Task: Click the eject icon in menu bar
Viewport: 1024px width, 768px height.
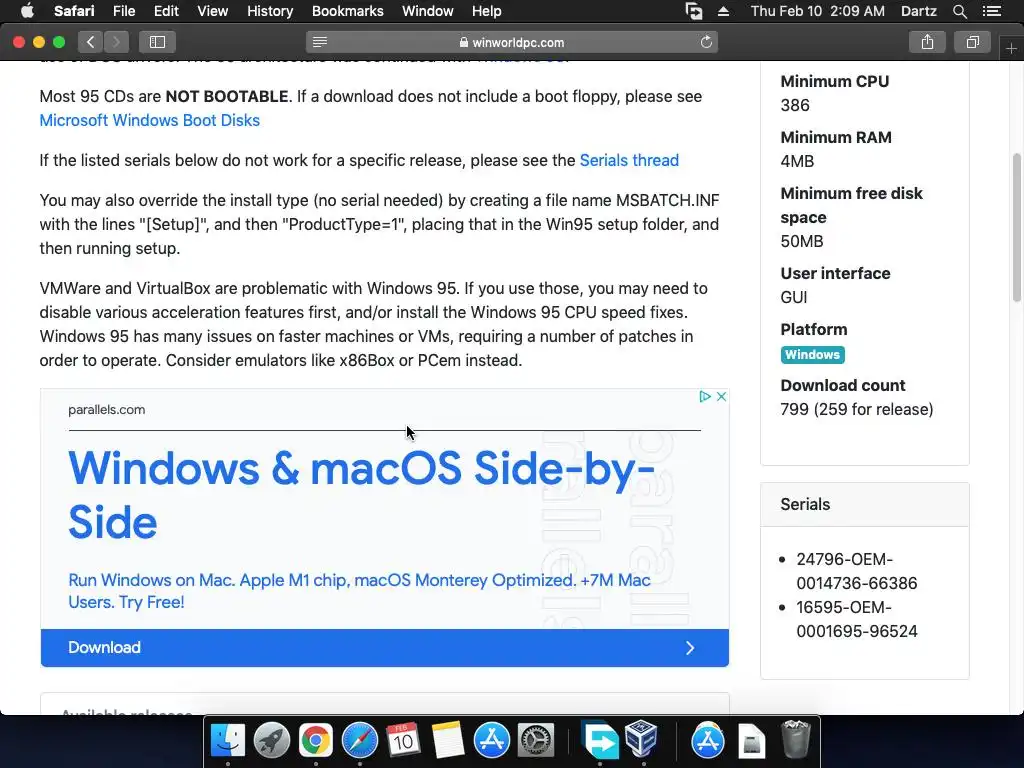Action: click(723, 11)
